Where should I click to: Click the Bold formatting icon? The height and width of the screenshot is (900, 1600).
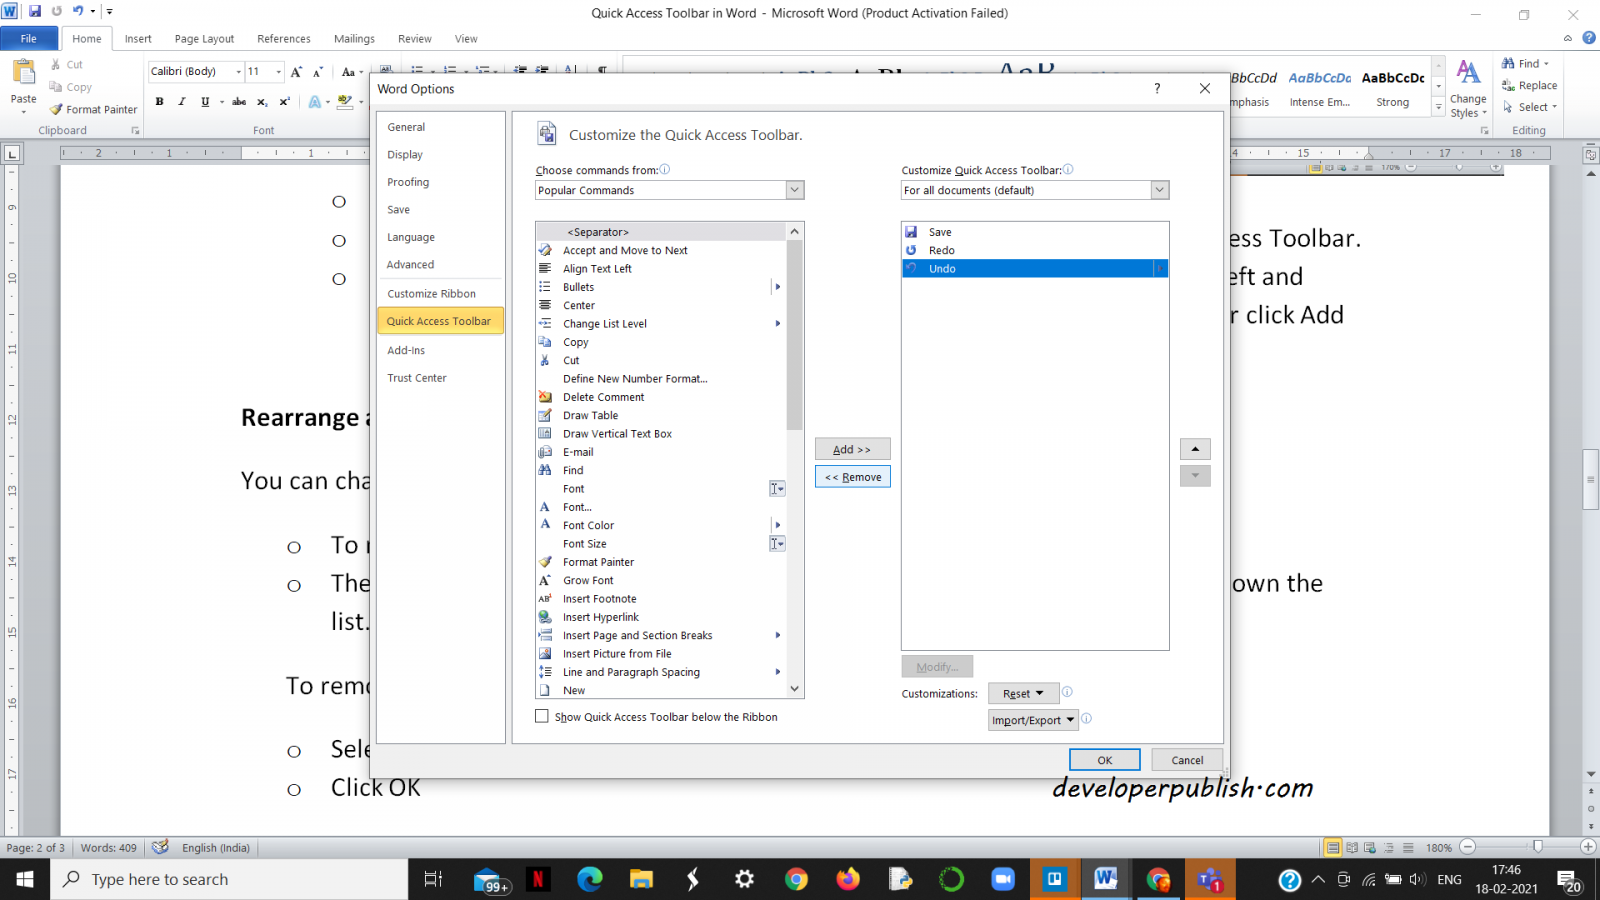[159, 101]
